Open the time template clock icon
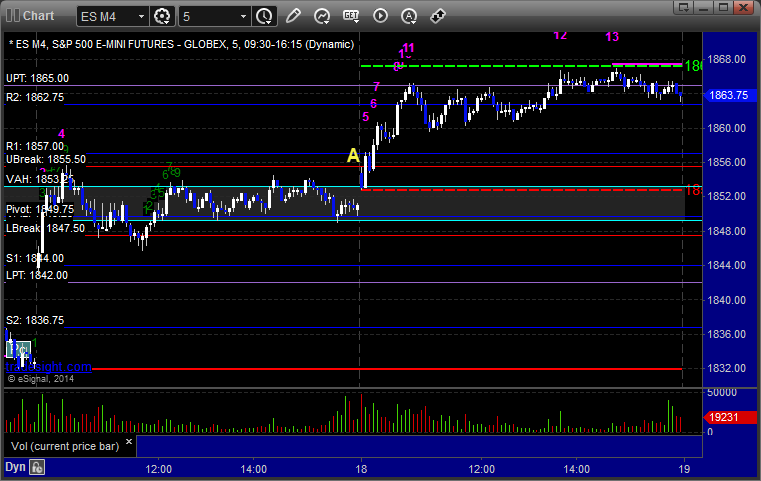 point(264,17)
